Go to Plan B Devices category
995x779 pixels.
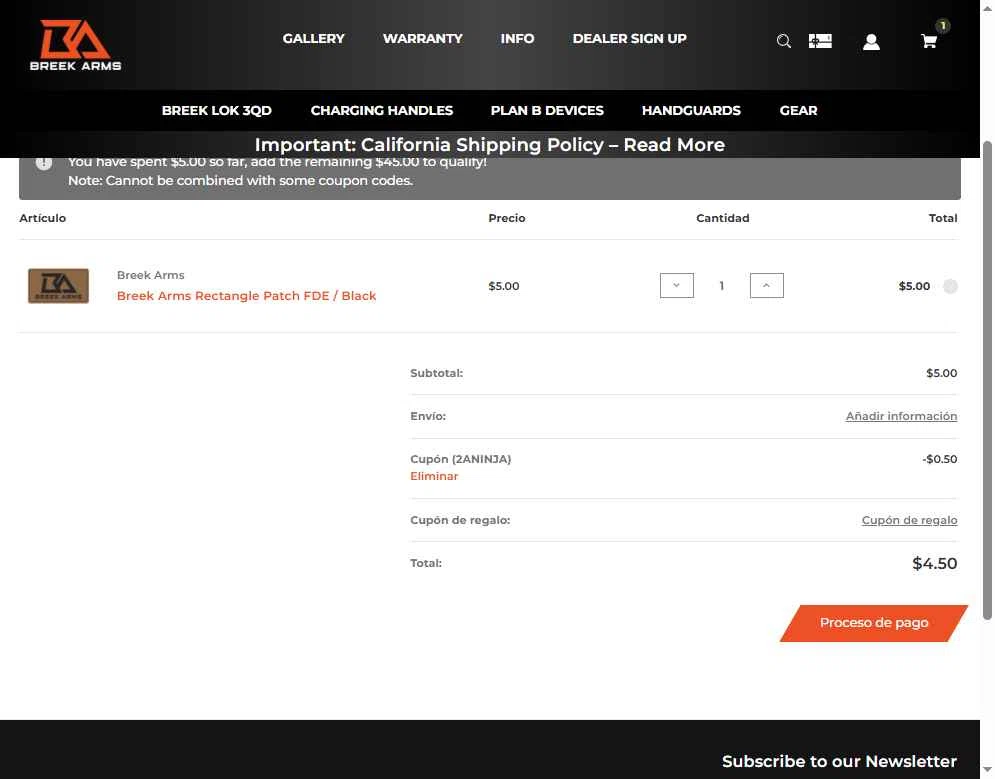(547, 110)
